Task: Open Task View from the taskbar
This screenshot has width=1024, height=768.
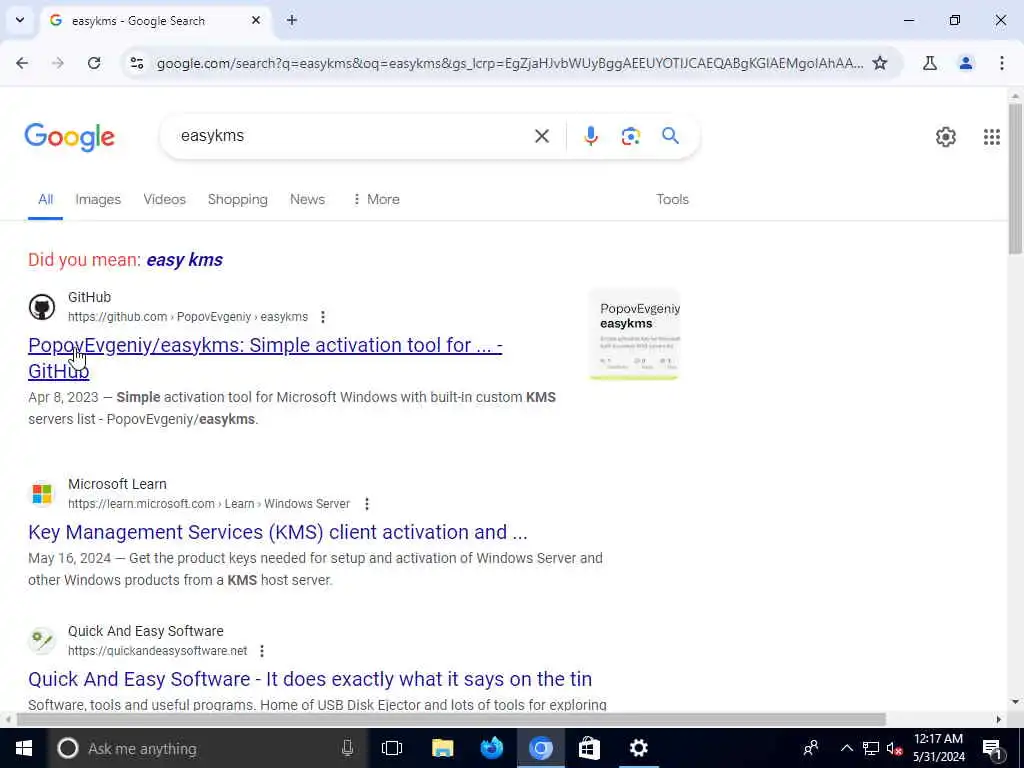Action: (x=392, y=748)
